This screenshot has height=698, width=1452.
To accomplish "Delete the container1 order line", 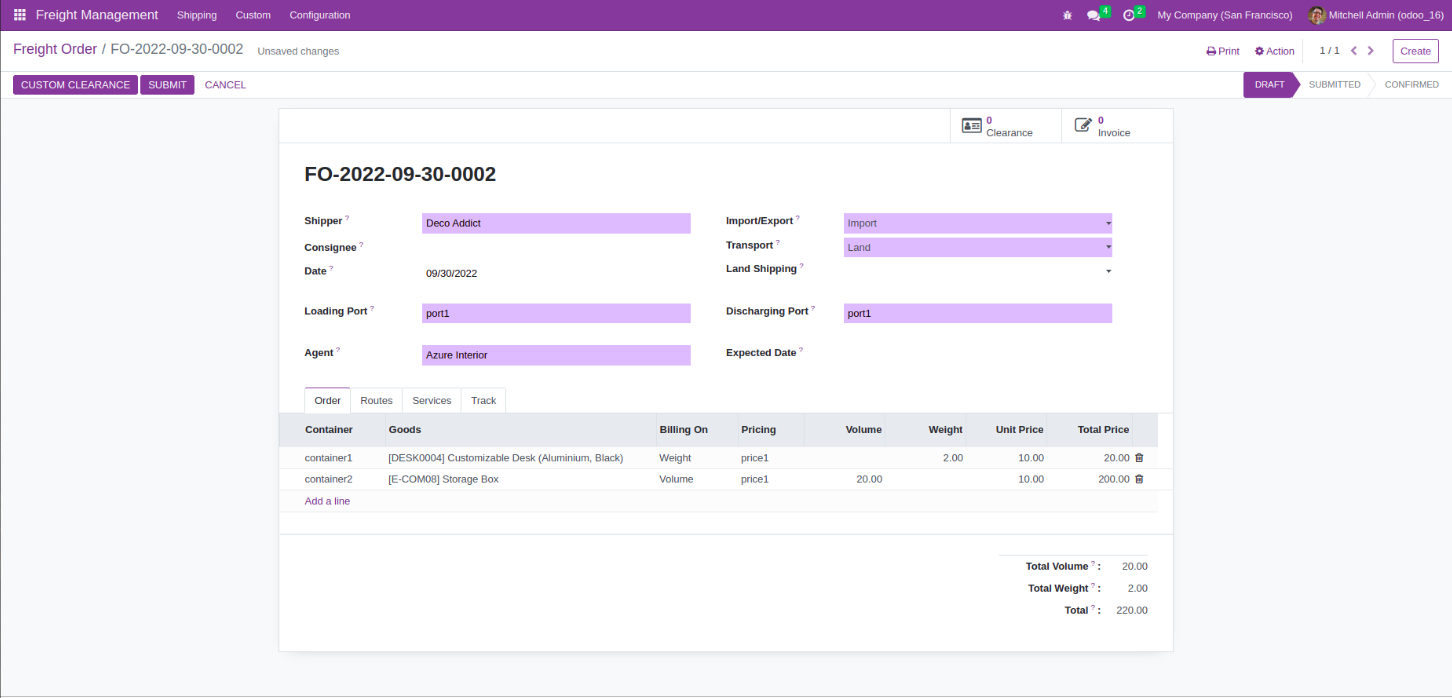I will 1139,458.
